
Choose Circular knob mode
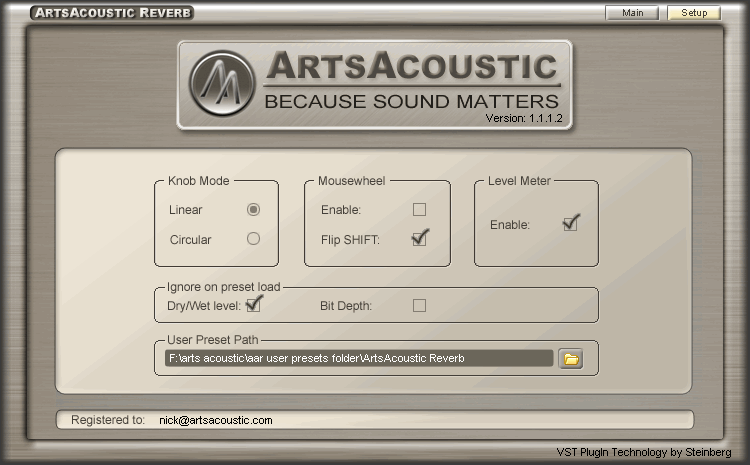[253, 239]
